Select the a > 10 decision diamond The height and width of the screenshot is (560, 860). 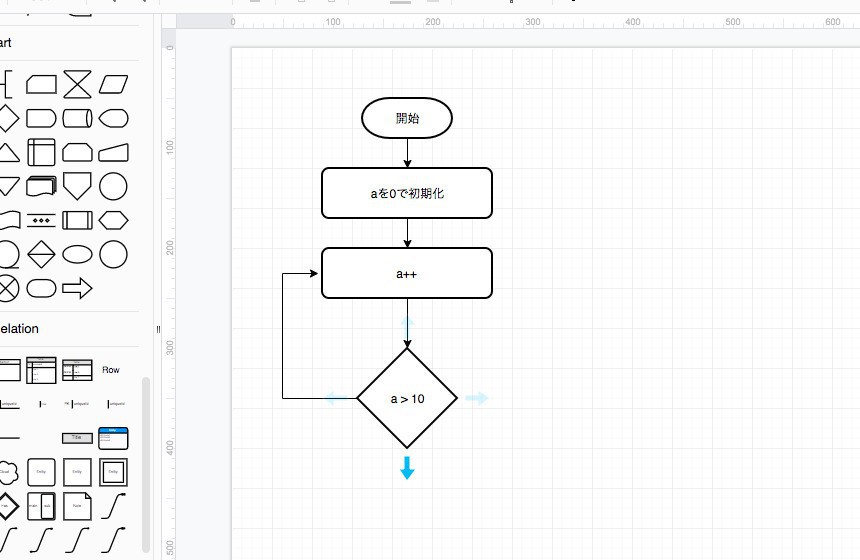[407, 398]
